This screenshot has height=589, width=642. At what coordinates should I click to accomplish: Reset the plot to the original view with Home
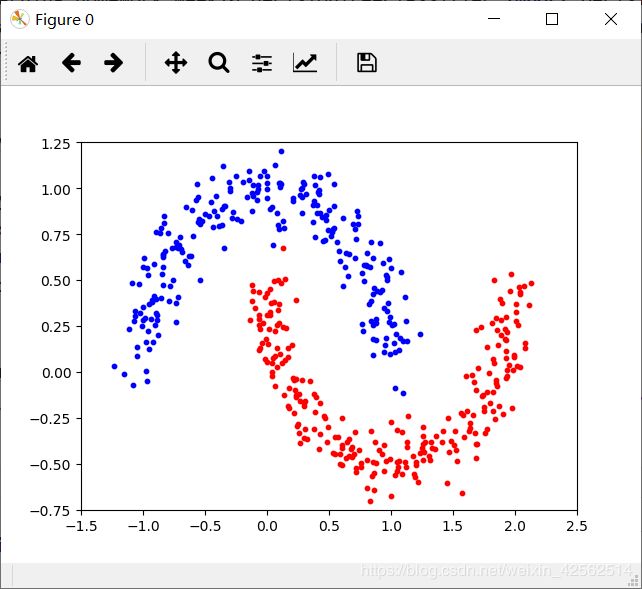tap(28, 63)
